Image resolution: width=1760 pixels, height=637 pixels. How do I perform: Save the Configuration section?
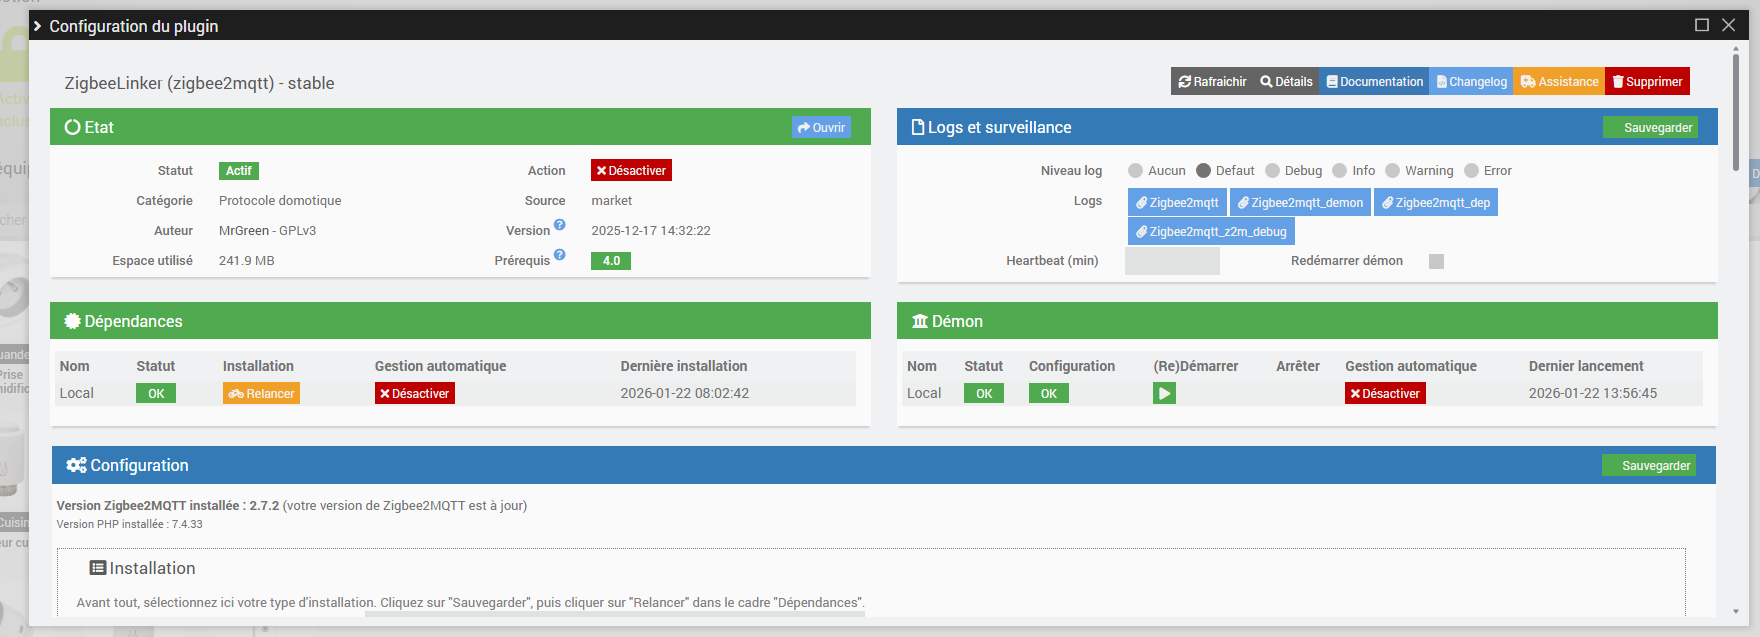pos(1649,465)
